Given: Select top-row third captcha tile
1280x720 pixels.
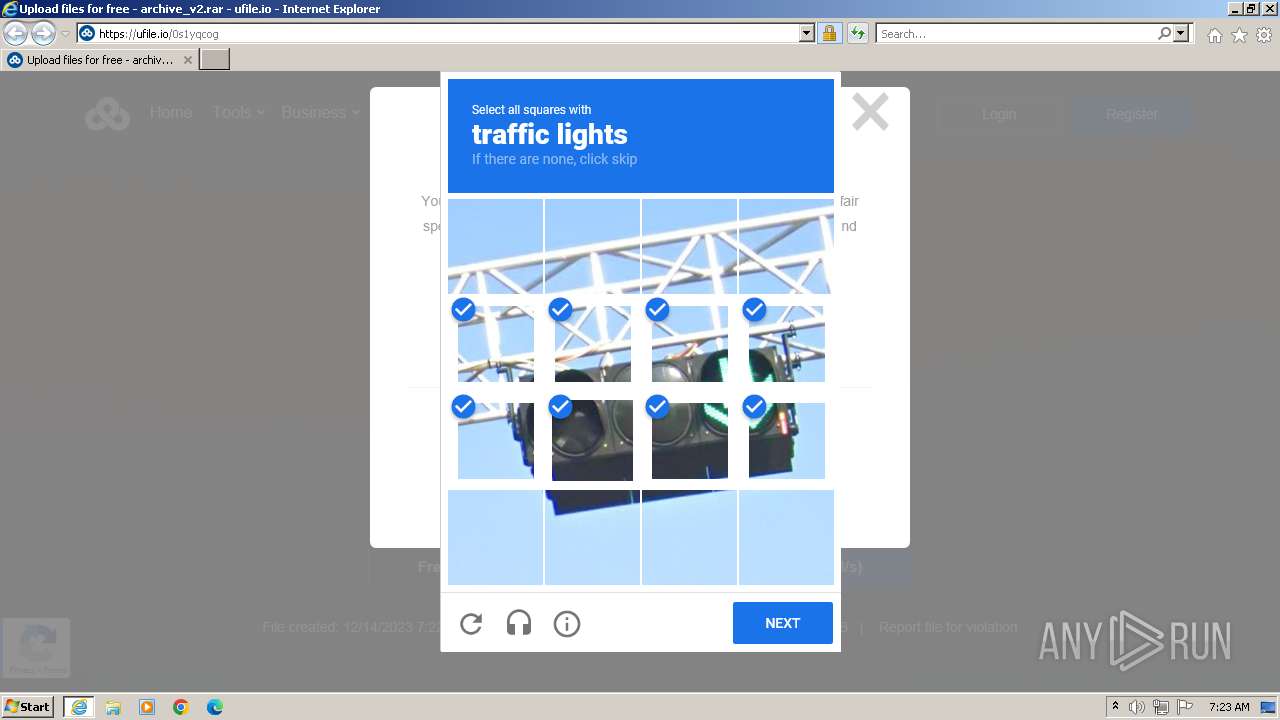Looking at the screenshot, I should [x=689, y=246].
